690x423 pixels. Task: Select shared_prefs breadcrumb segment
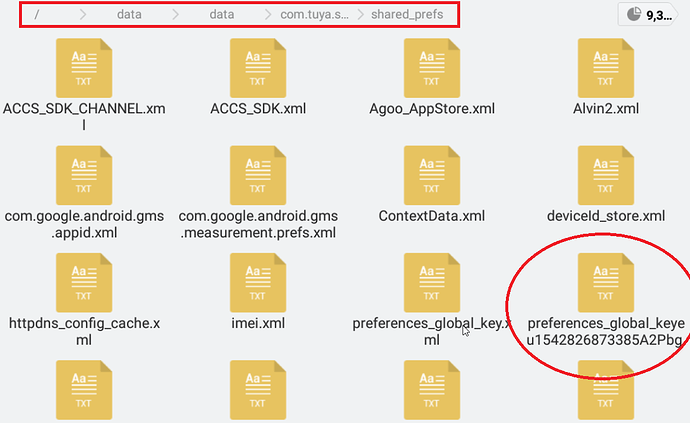[407, 15]
